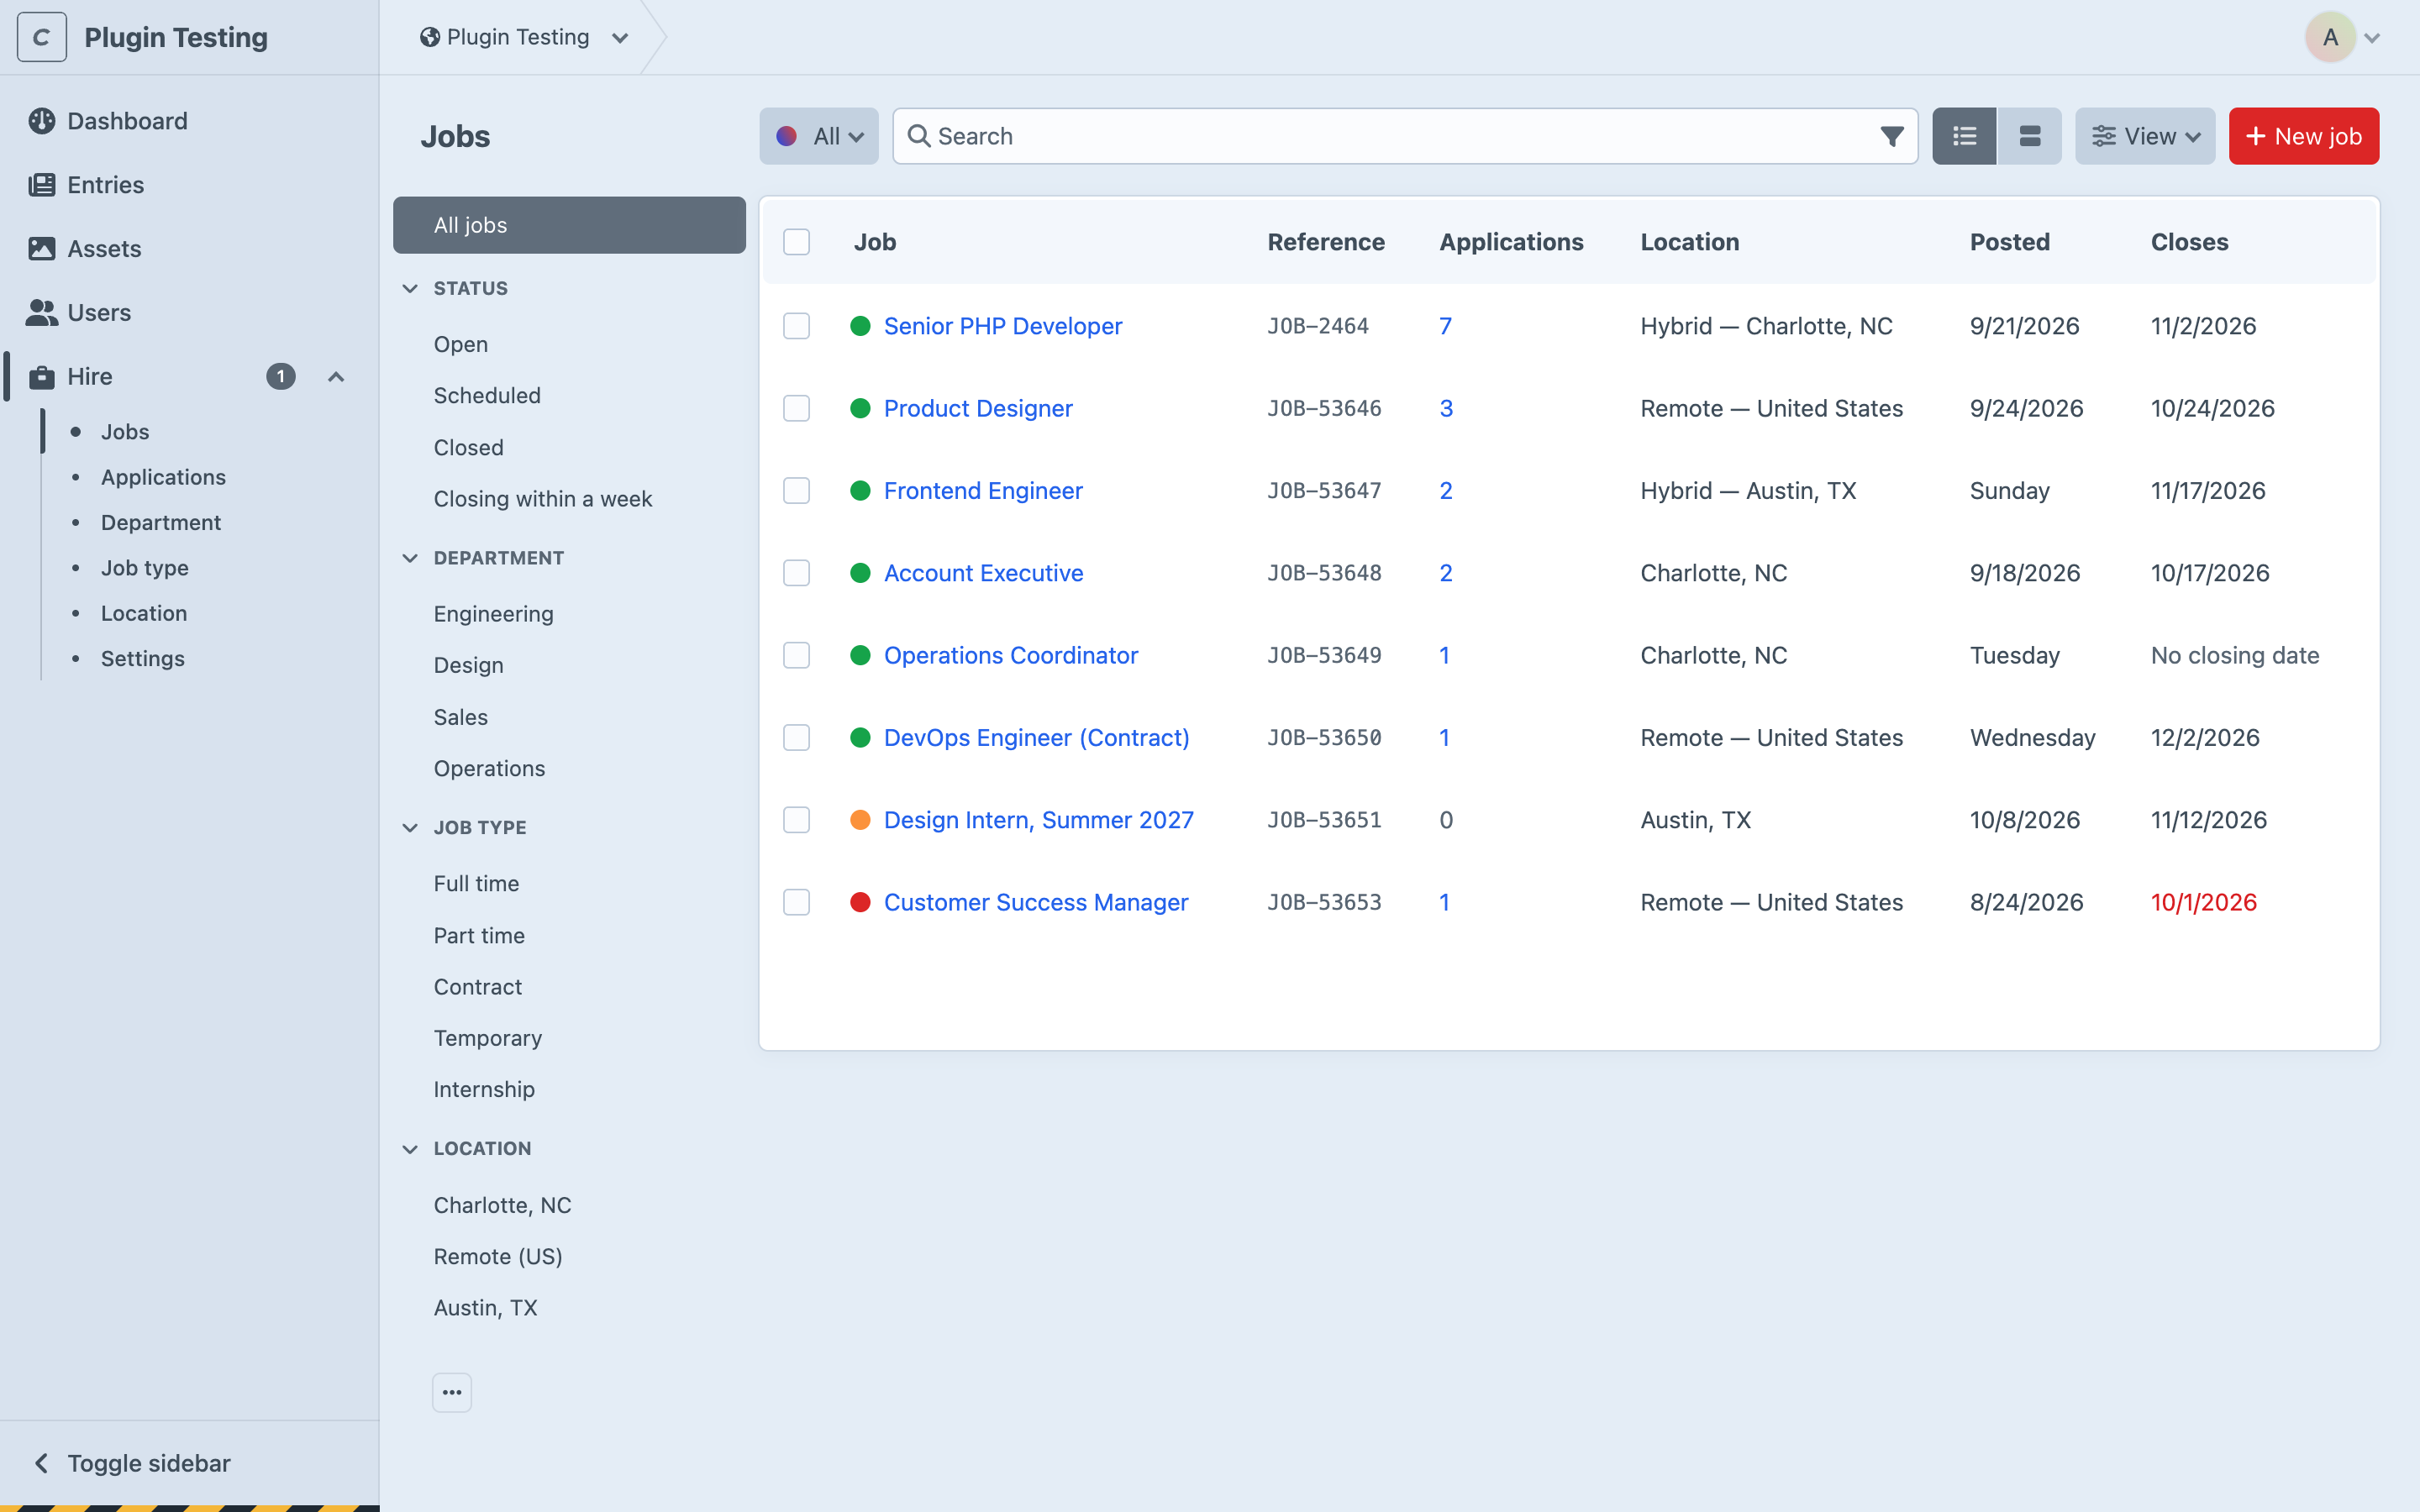Switch to cards view icon
The height and width of the screenshot is (1512, 2420).
2029,136
